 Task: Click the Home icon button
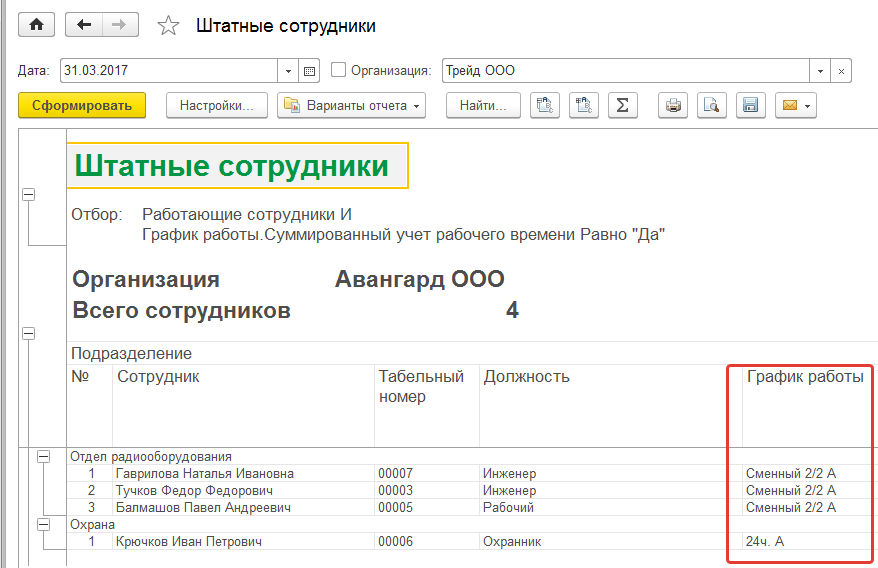click(x=36, y=26)
